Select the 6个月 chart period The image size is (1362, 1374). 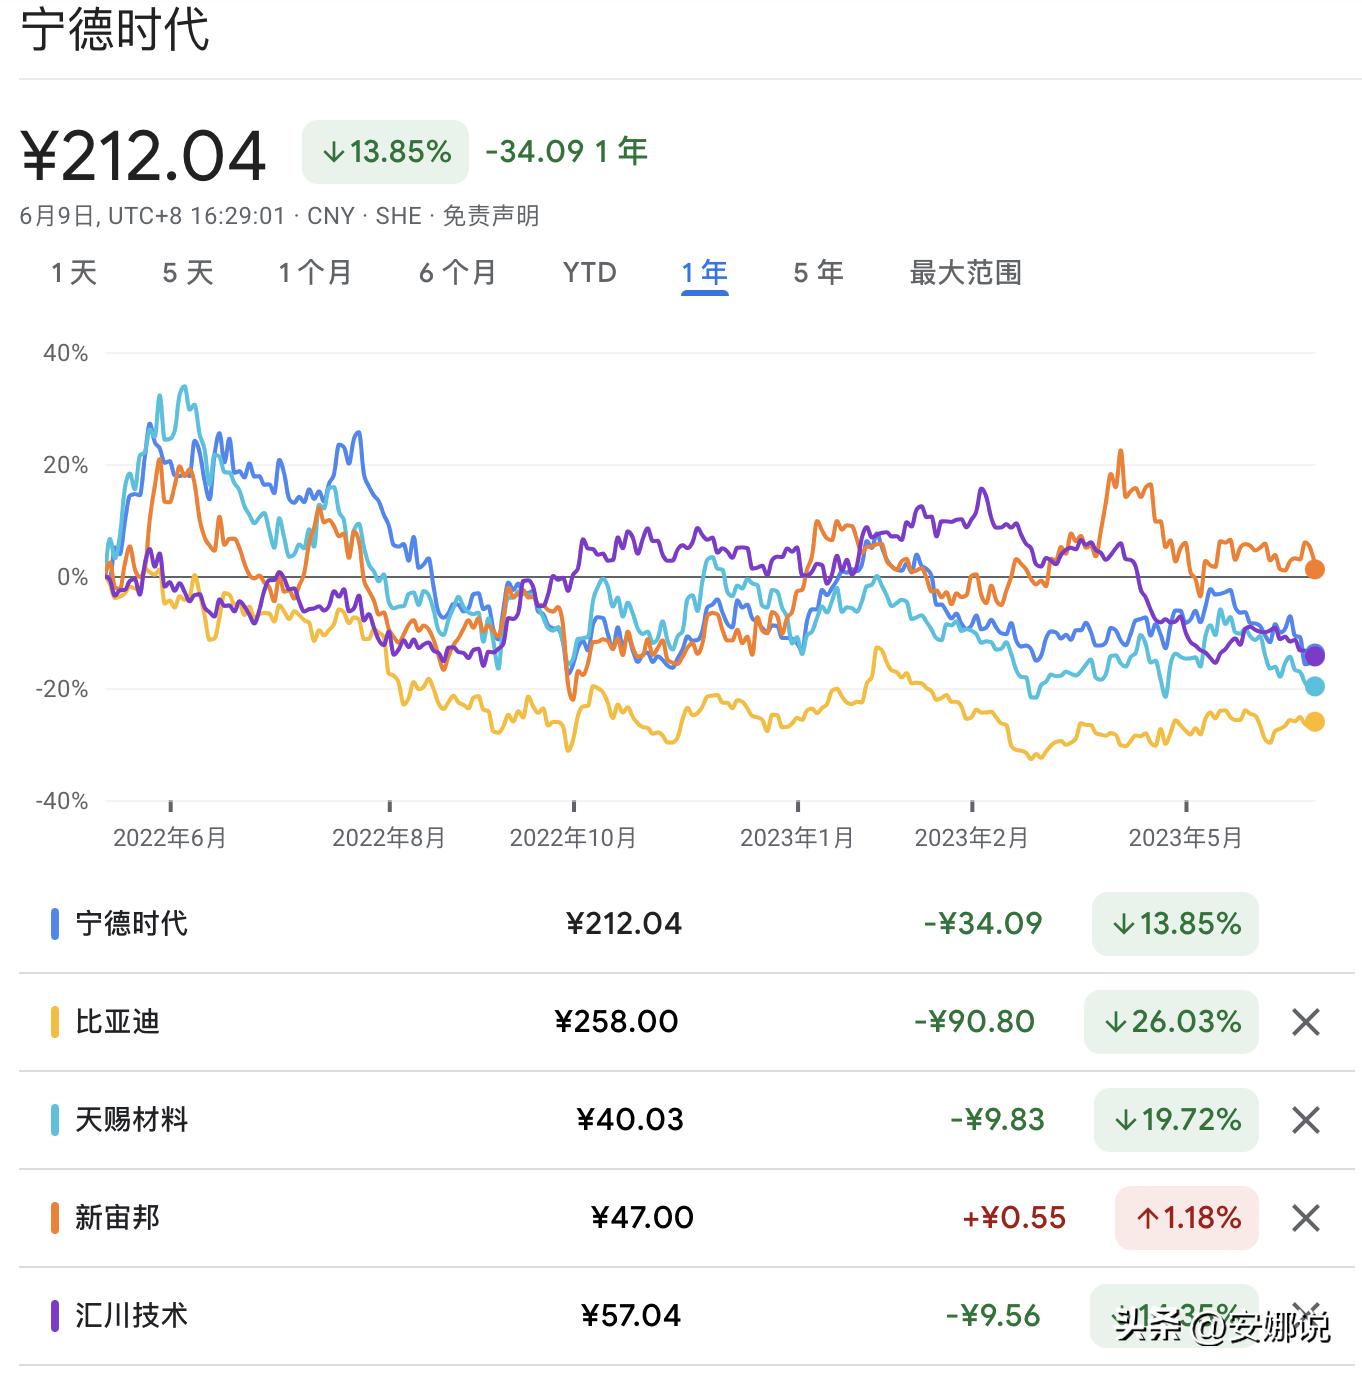[x=456, y=272]
